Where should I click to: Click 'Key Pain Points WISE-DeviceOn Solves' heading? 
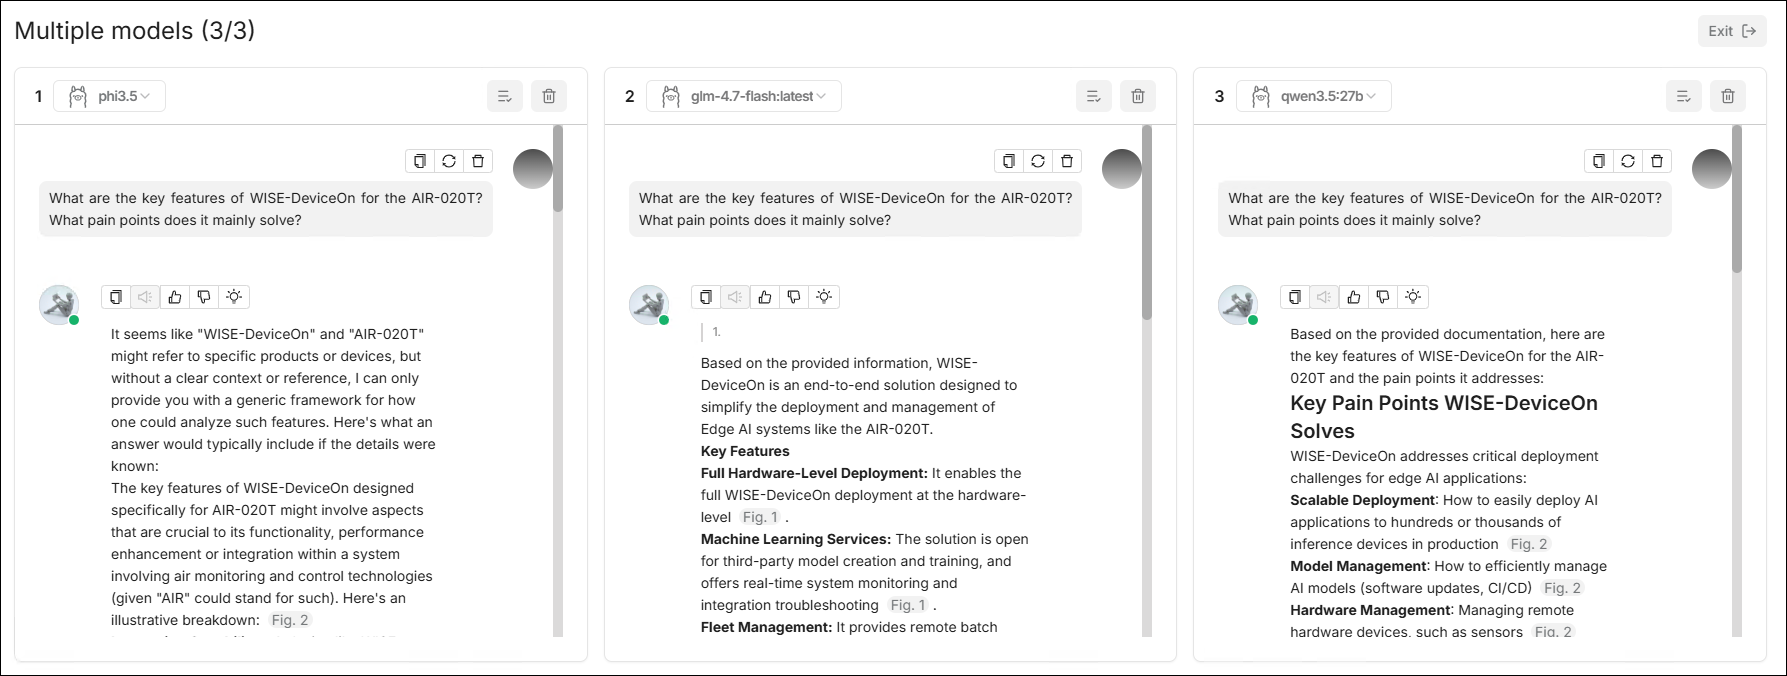click(1444, 417)
